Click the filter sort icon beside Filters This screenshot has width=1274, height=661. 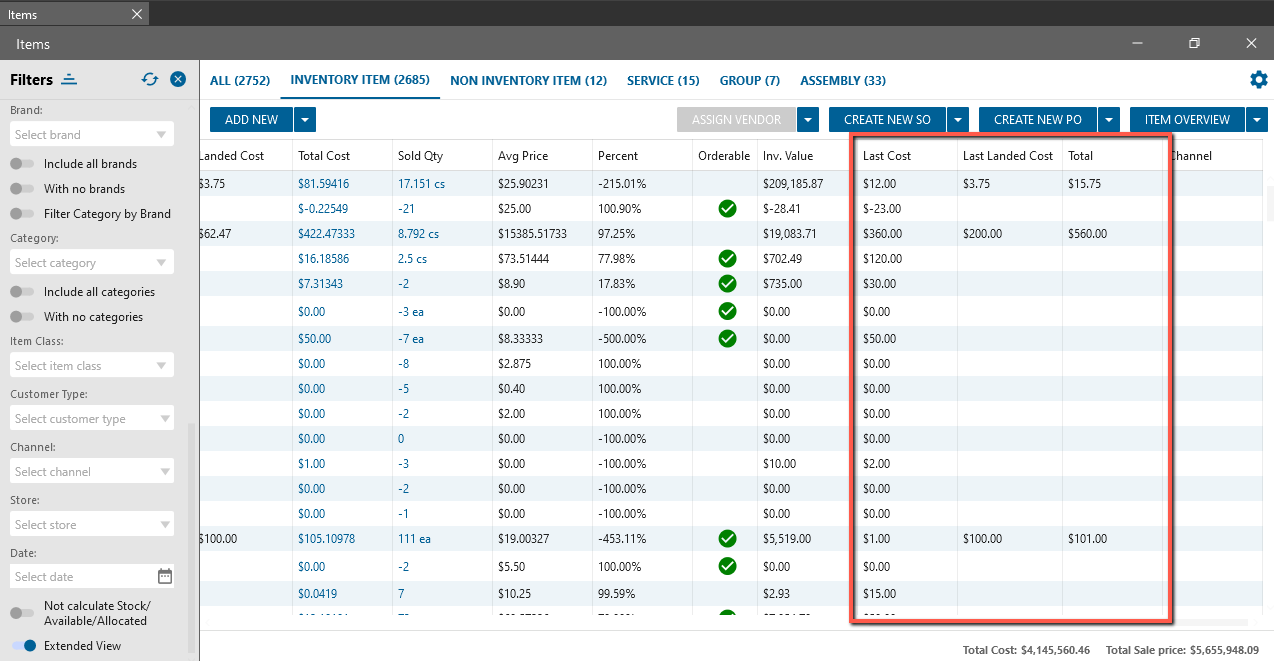(x=69, y=79)
